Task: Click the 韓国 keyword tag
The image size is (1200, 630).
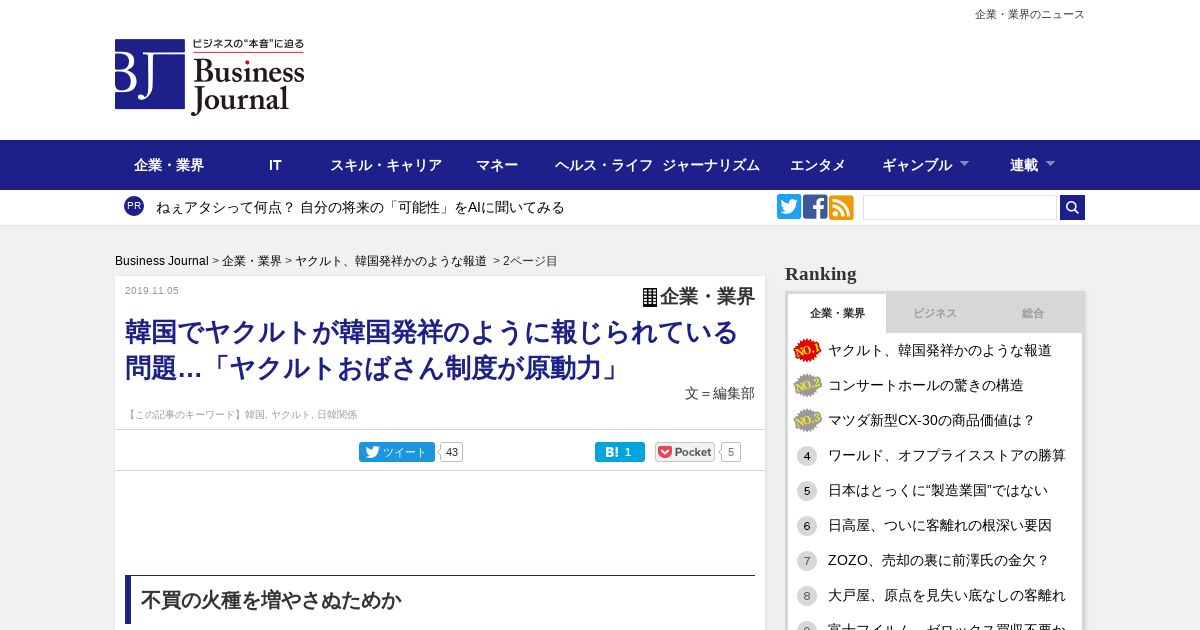Action: pyautogui.click(x=255, y=414)
